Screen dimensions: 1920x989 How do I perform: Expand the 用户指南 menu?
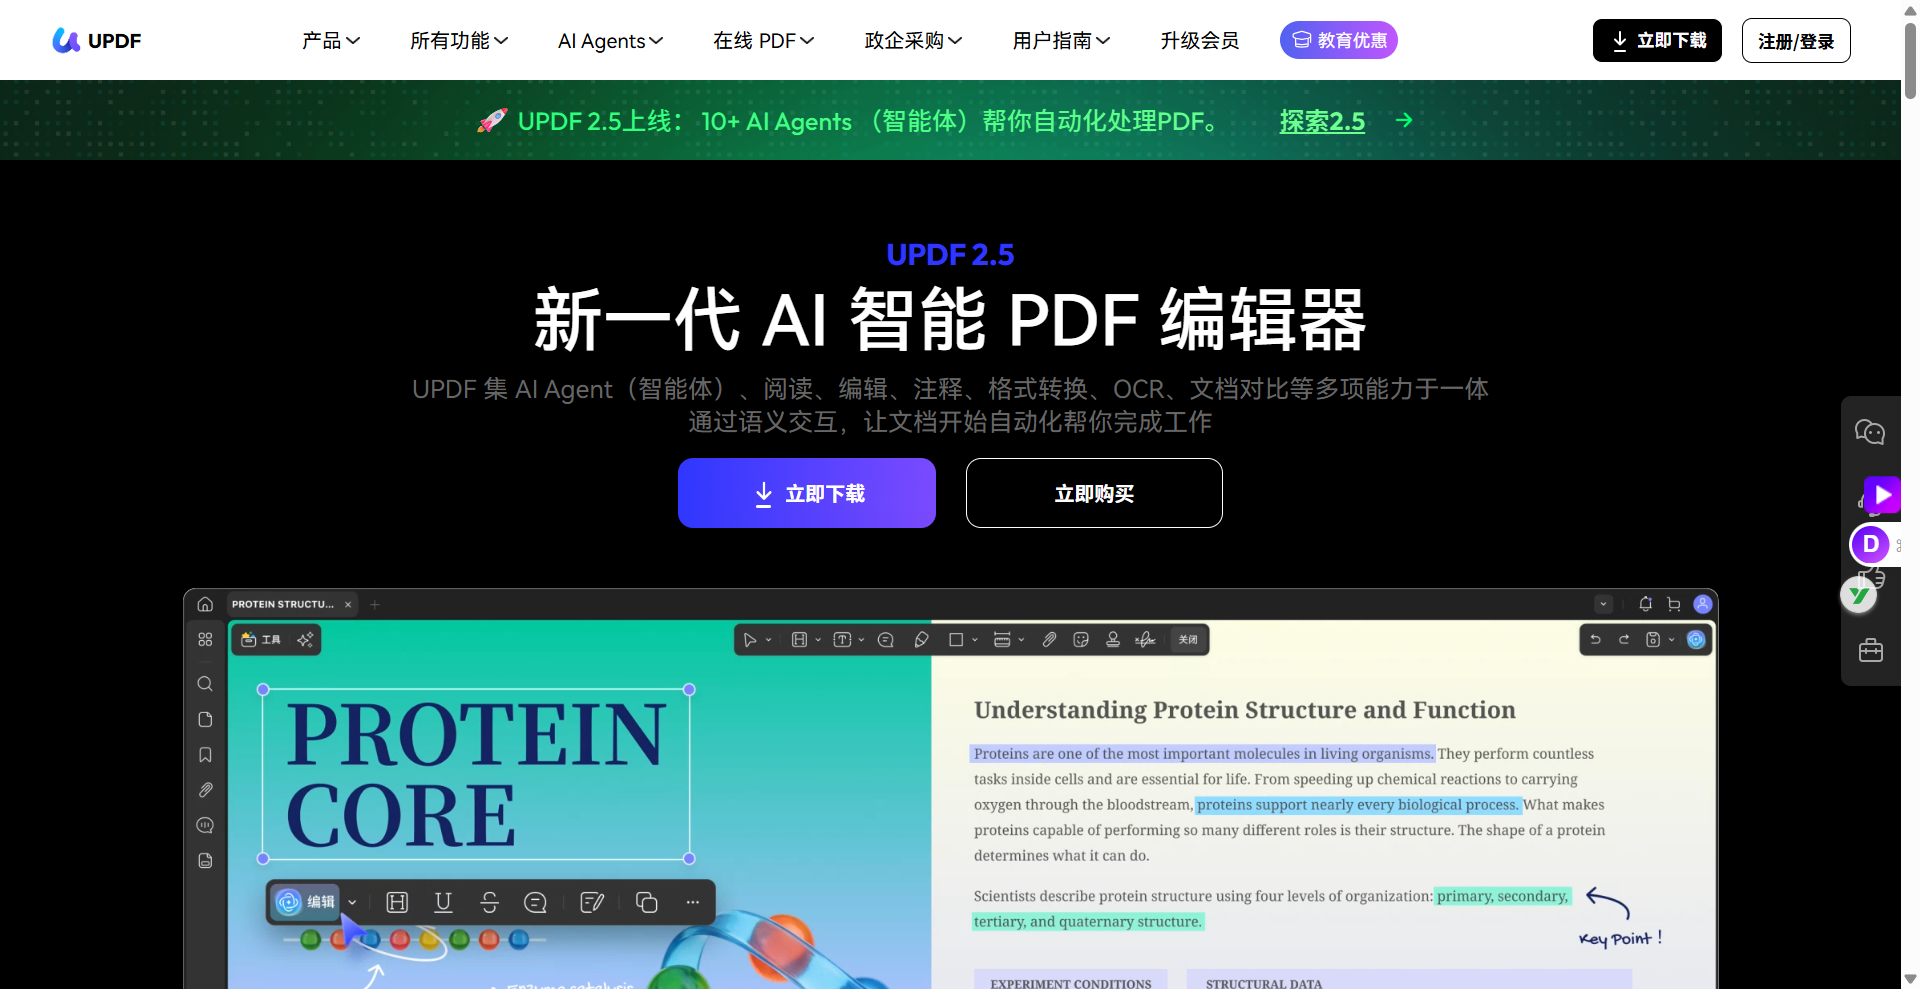click(1061, 40)
